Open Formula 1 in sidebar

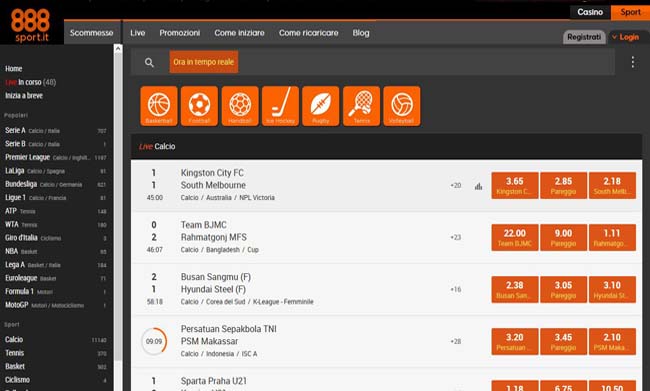[x=56, y=291]
